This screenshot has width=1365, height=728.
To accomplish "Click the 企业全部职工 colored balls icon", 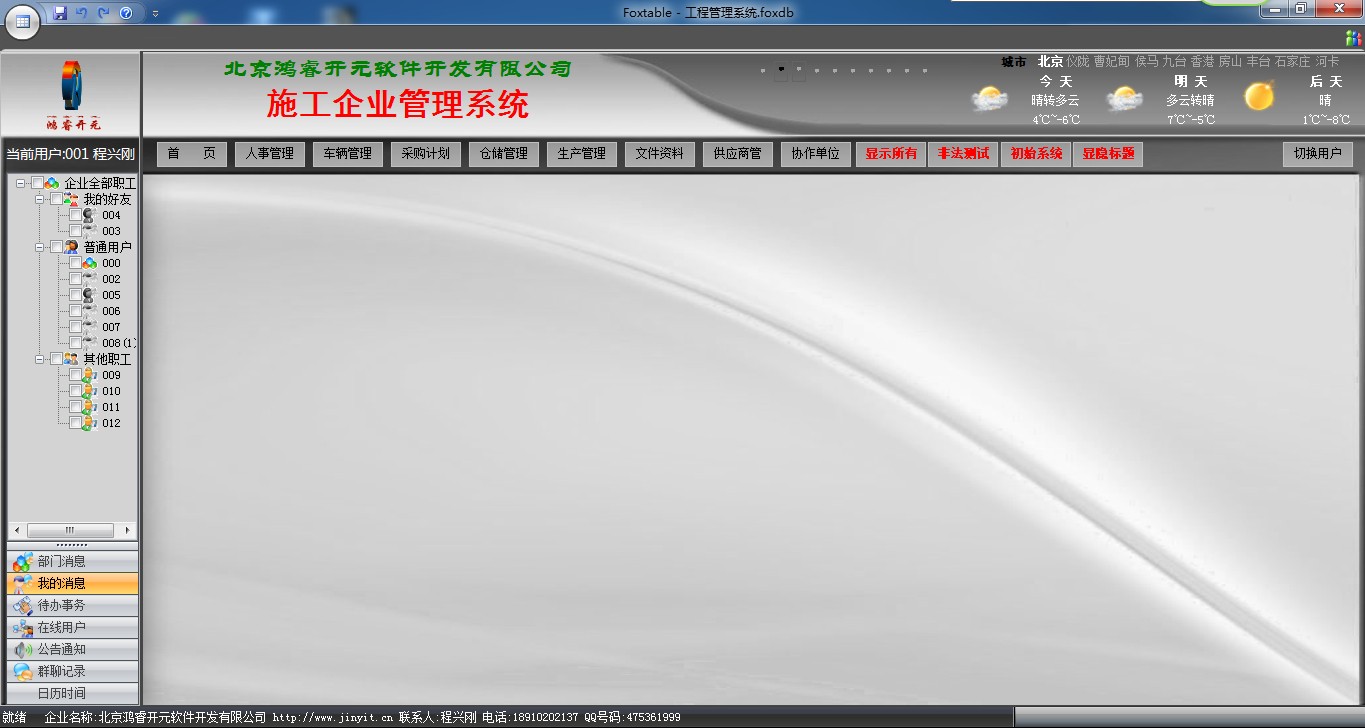I will [x=52, y=183].
